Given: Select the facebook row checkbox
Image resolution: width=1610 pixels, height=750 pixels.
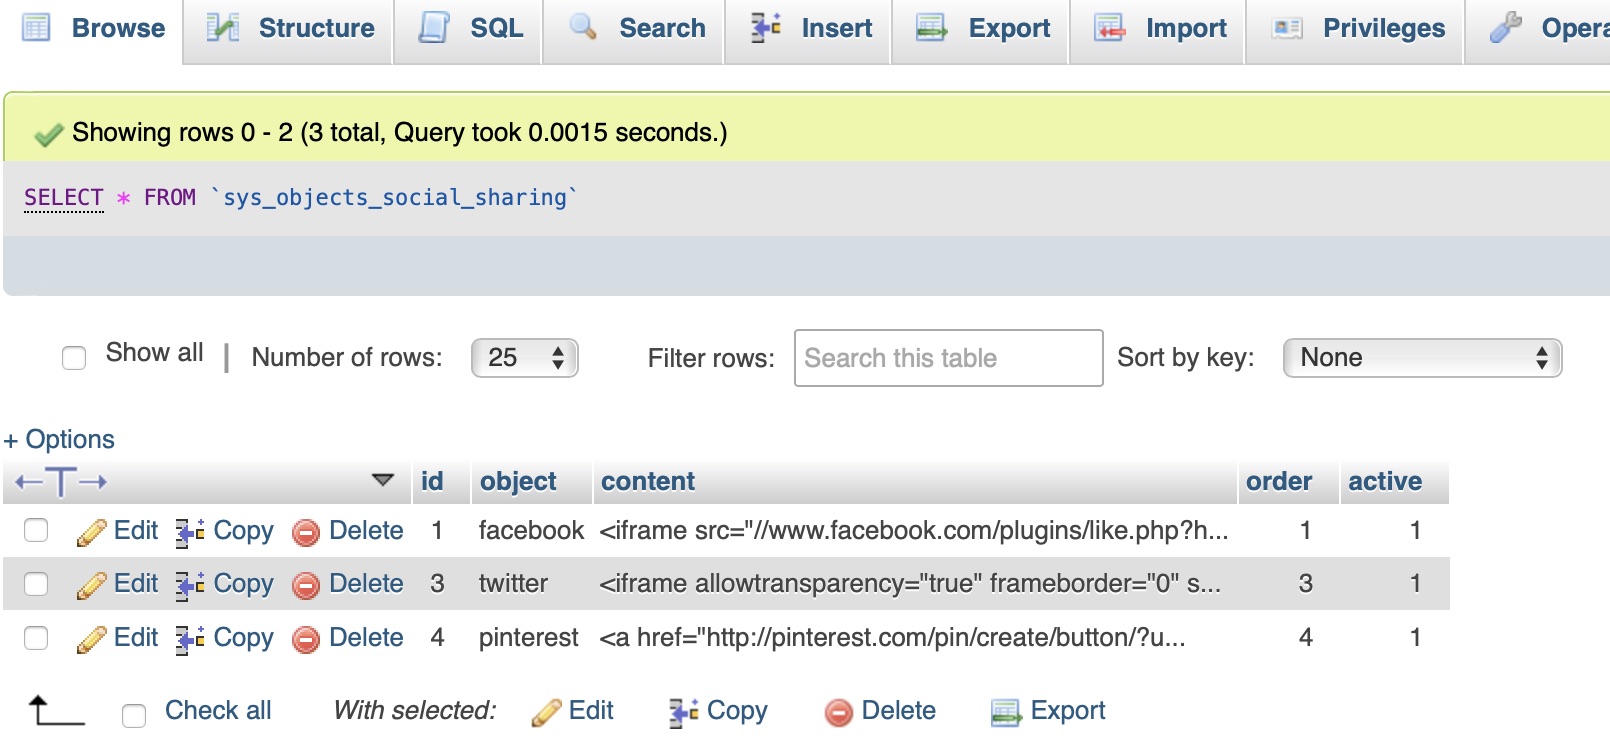Looking at the screenshot, I should [x=36, y=530].
